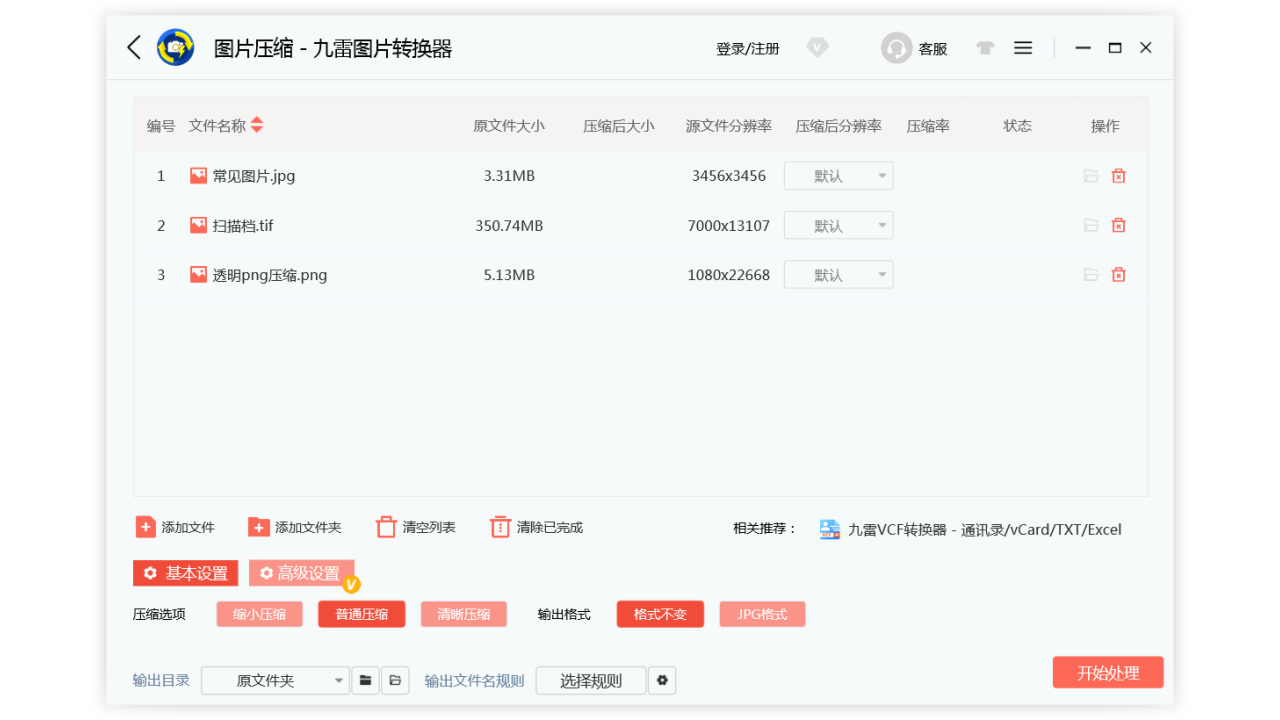Switch output format to JPG格式
Viewport: 1280px width, 720px height.
(762, 613)
